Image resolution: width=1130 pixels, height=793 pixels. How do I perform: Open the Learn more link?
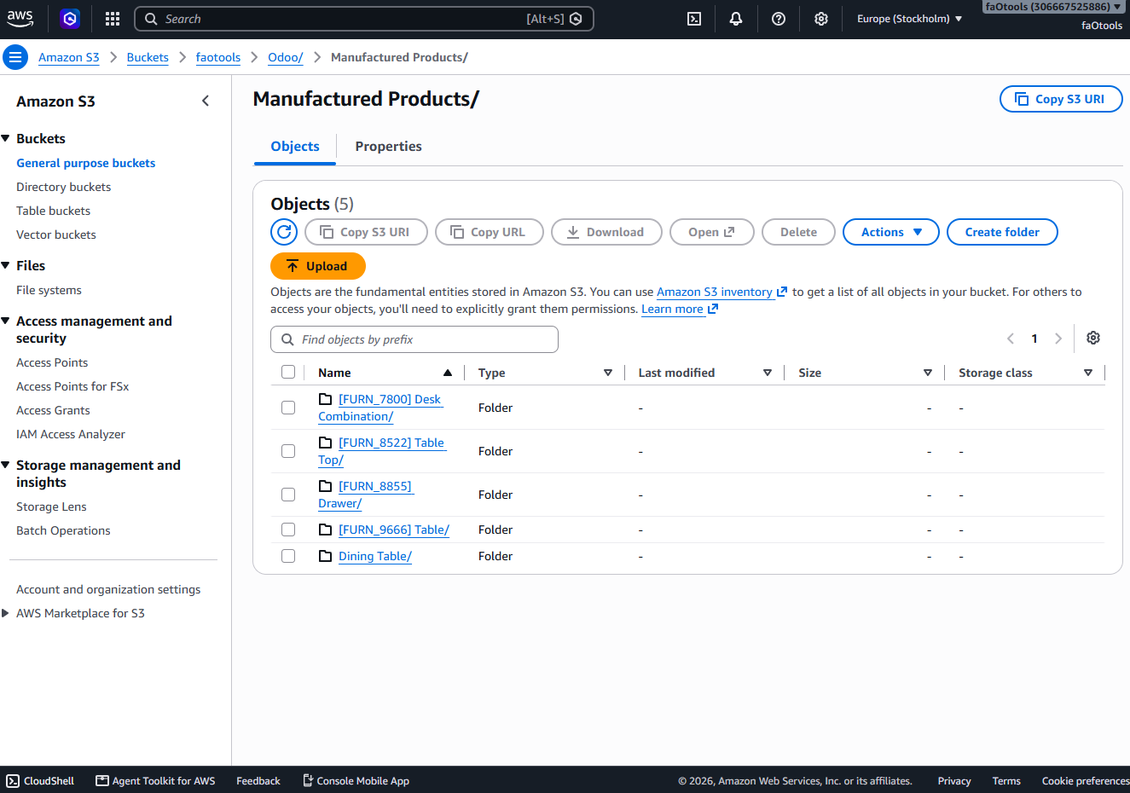(x=680, y=309)
